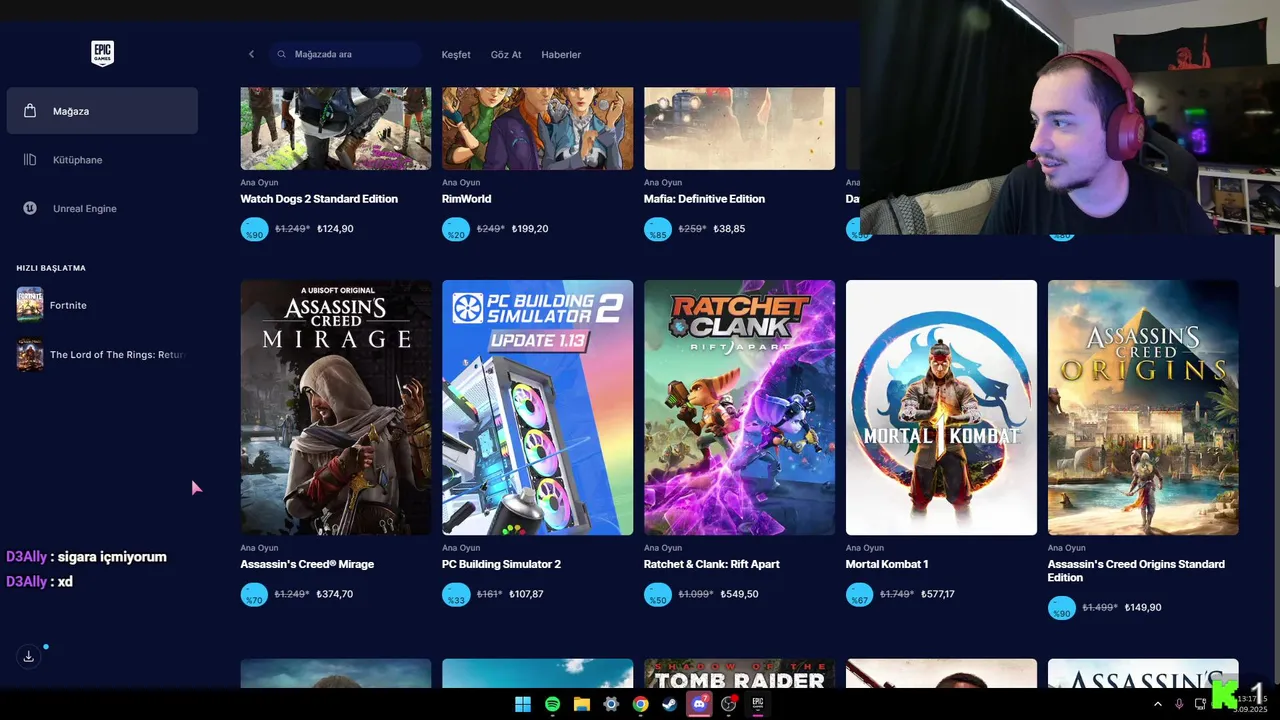1280x720 pixels.
Task: Click the %85 discount badge on Mafia
Action: [658, 229]
